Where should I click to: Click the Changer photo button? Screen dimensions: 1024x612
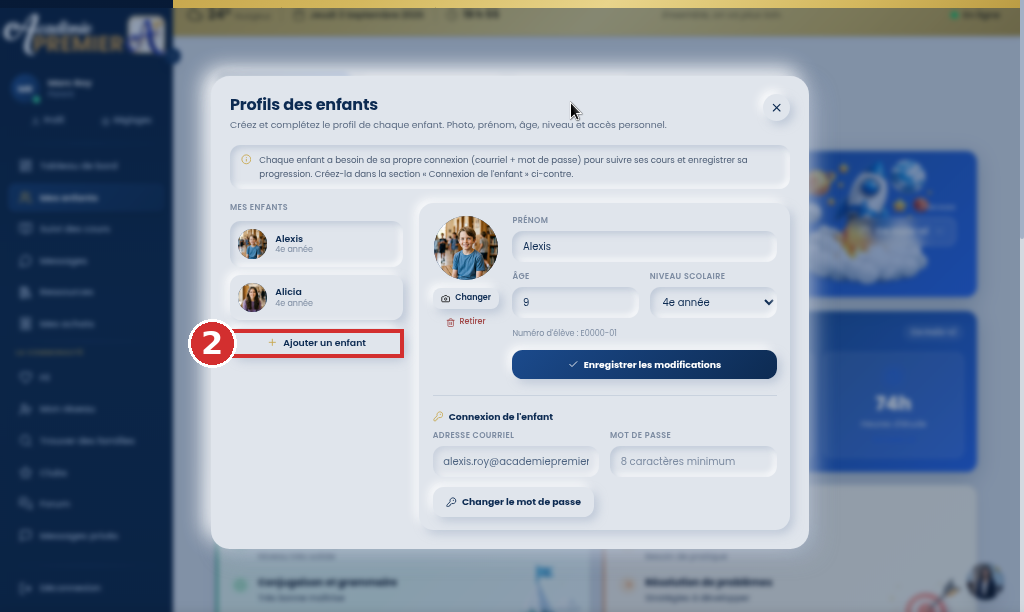click(x=466, y=298)
